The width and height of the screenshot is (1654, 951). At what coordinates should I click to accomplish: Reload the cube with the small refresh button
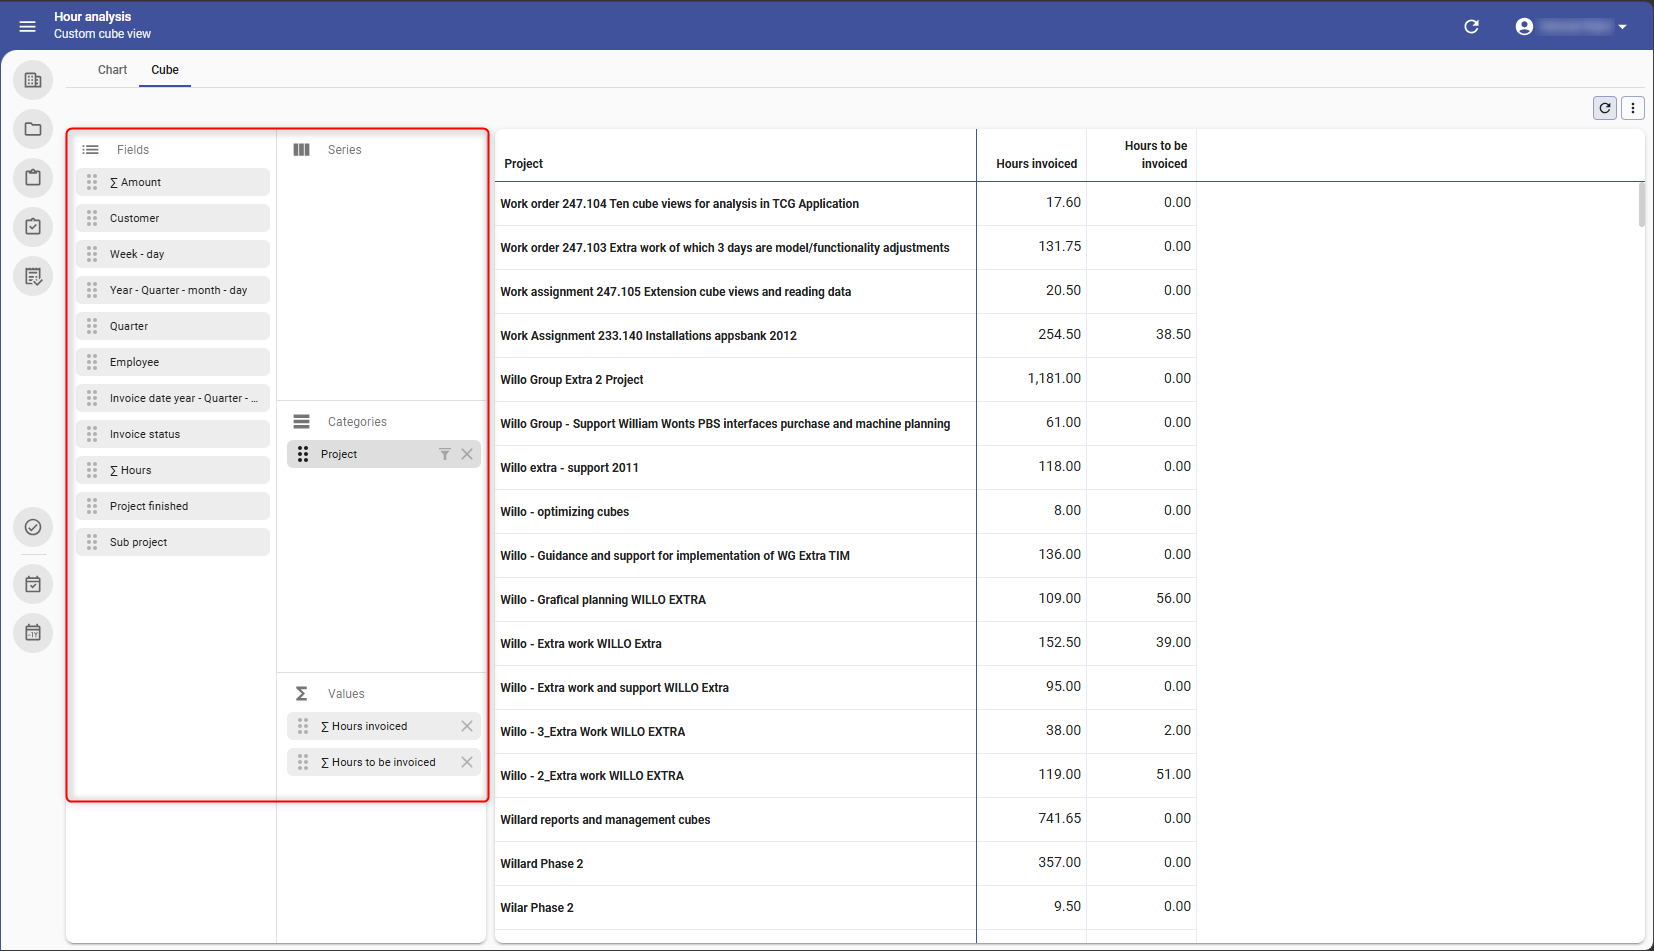(1605, 108)
